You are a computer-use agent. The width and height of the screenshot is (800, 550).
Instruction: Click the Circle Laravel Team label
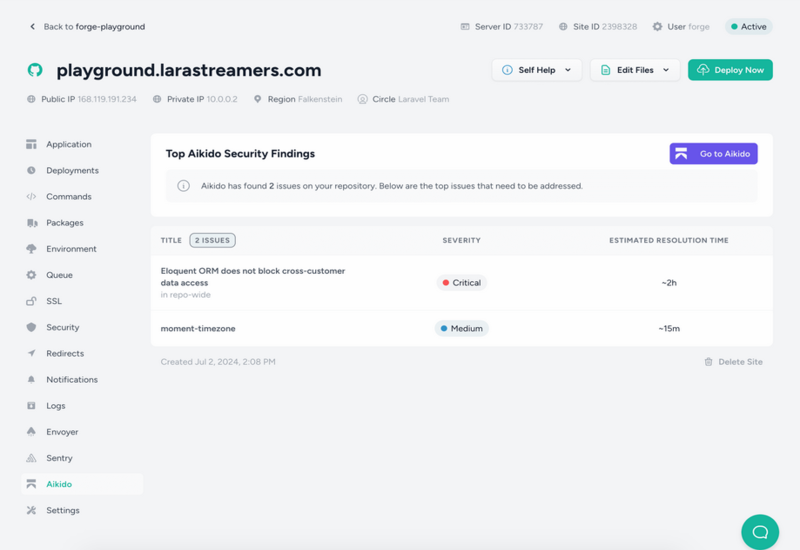tap(411, 99)
